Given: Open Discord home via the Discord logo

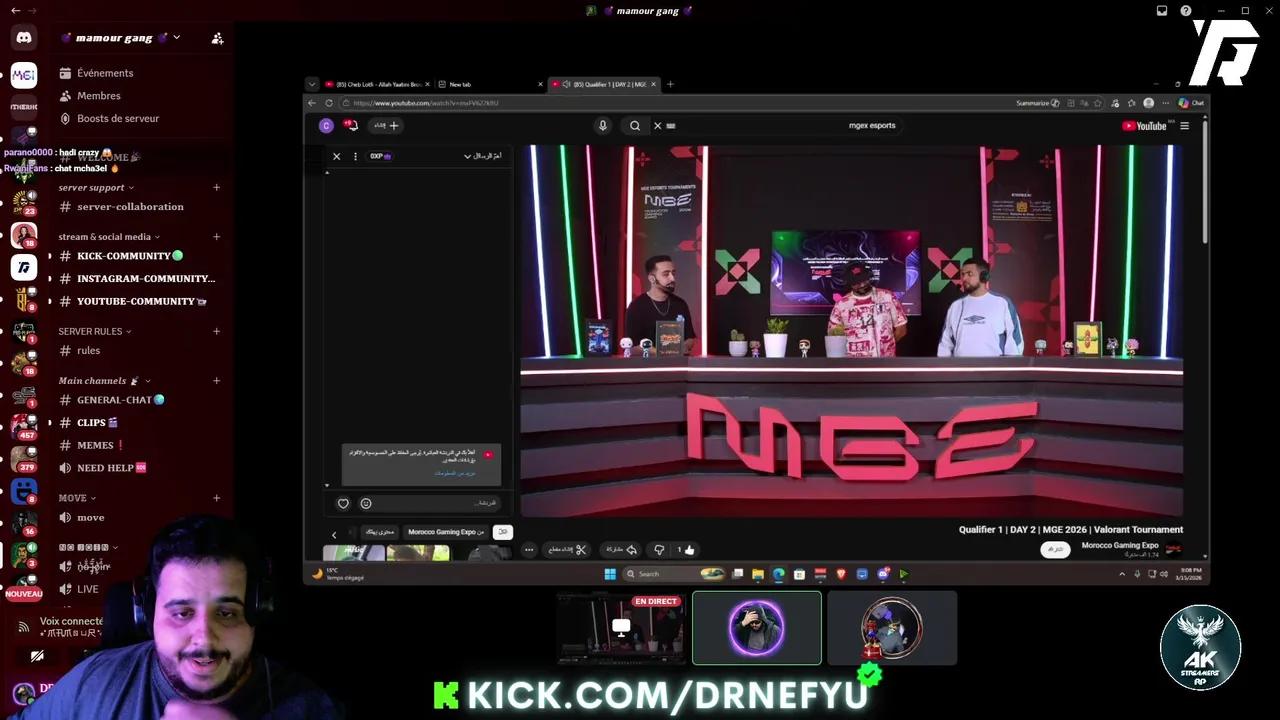Looking at the screenshot, I should pyautogui.click(x=24, y=38).
